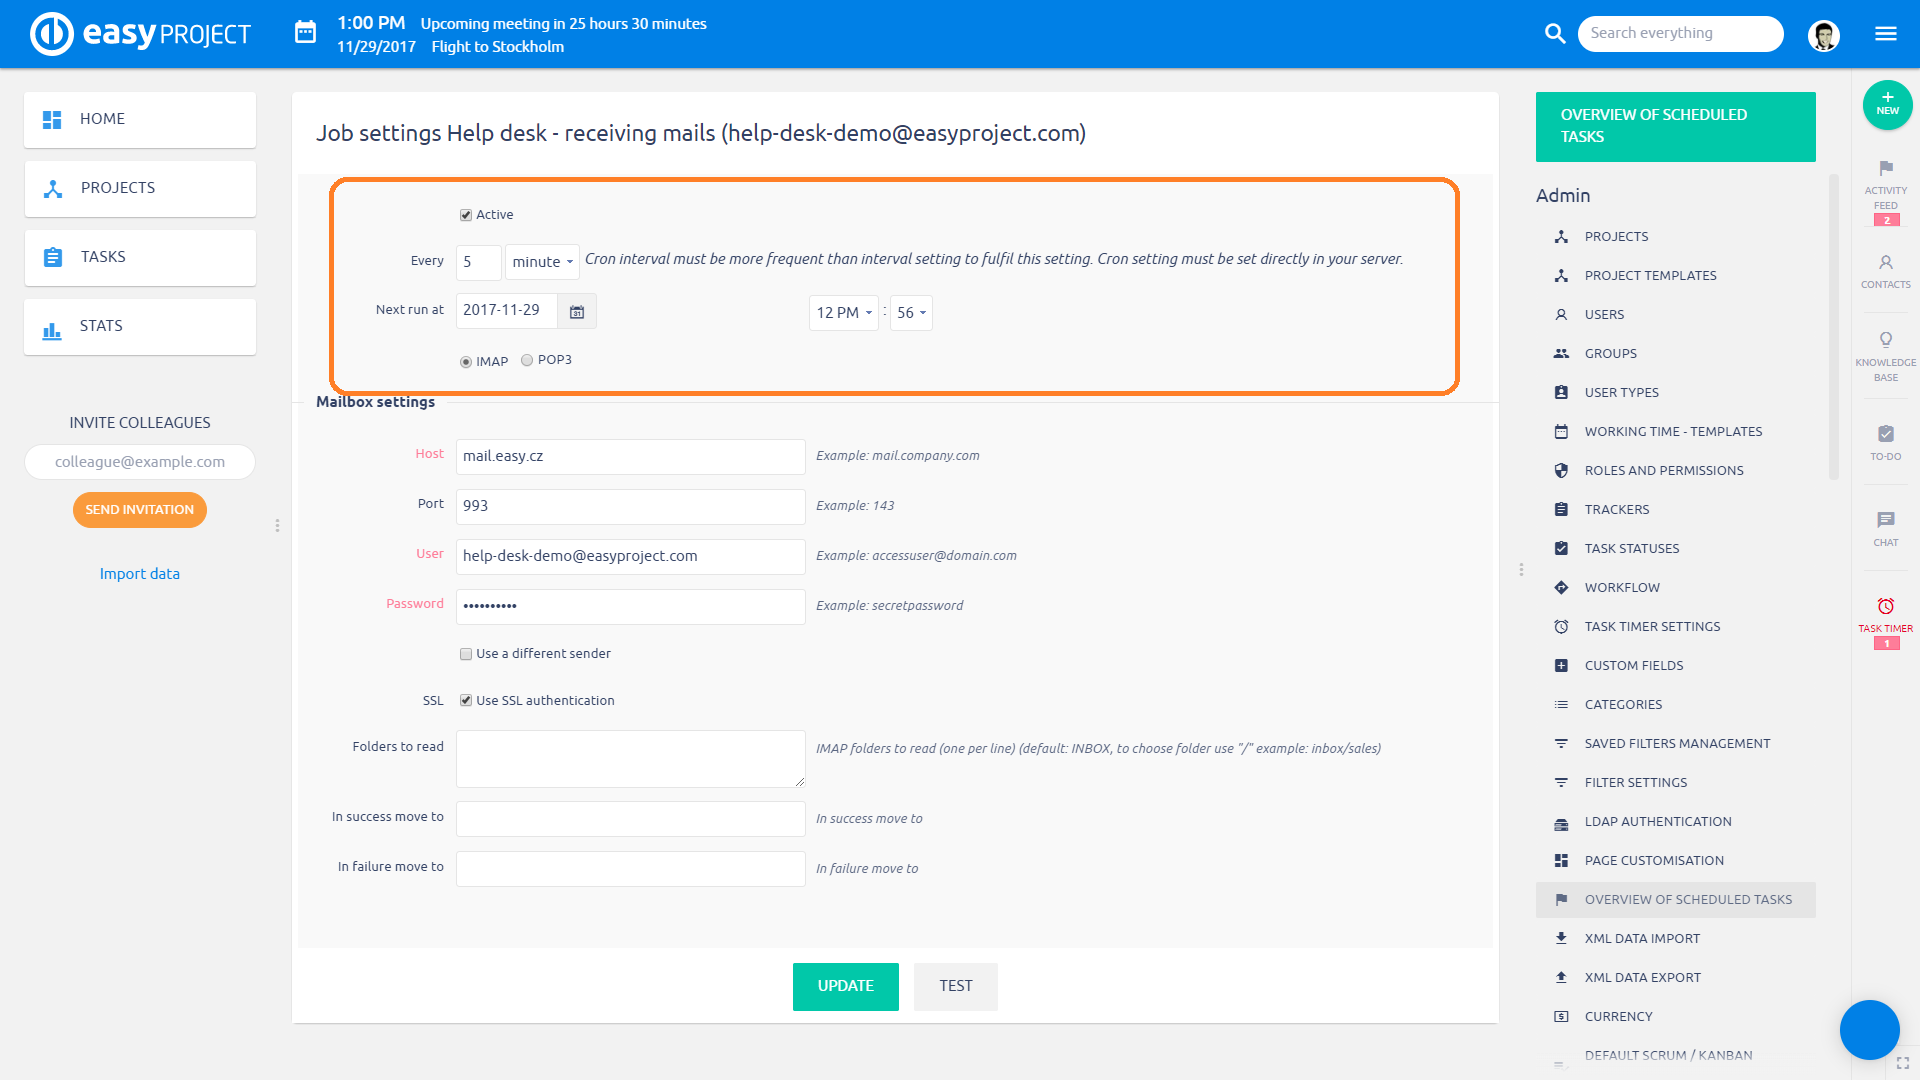Click the Groups icon in the Admin list
Viewport: 1920px width, 1080px height.
pyautogui.click(x=1561, y=354)
